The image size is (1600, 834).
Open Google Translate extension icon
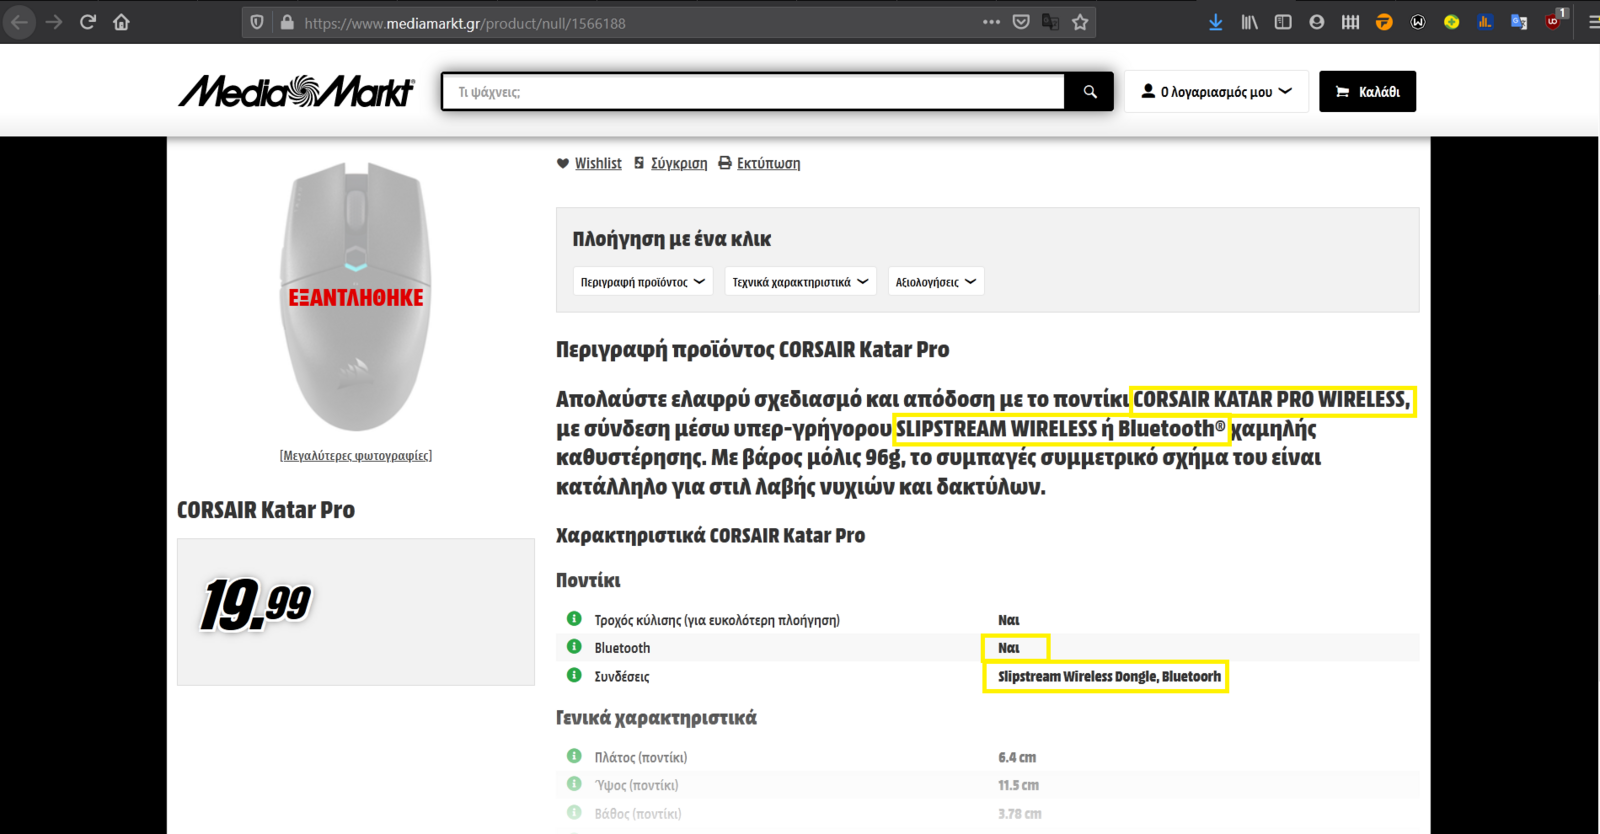coord(1519,22)
